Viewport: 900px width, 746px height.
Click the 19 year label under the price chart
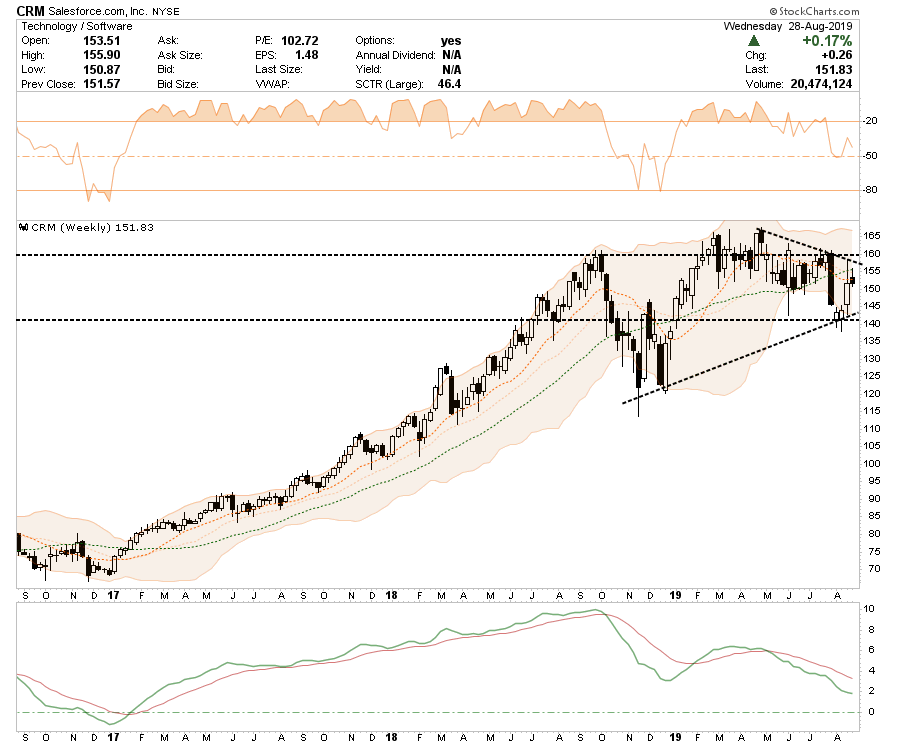675,595
